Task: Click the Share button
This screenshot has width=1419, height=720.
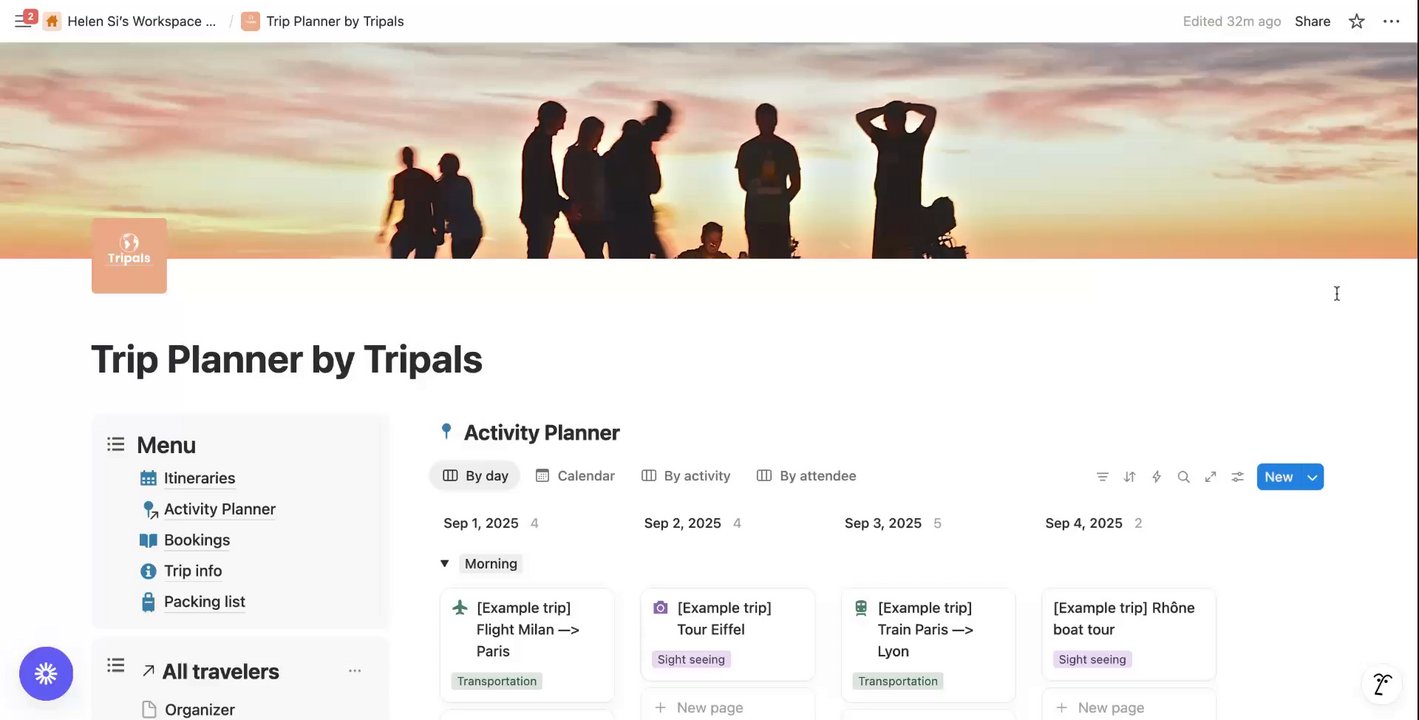Action: click(x=1312, y=21)
